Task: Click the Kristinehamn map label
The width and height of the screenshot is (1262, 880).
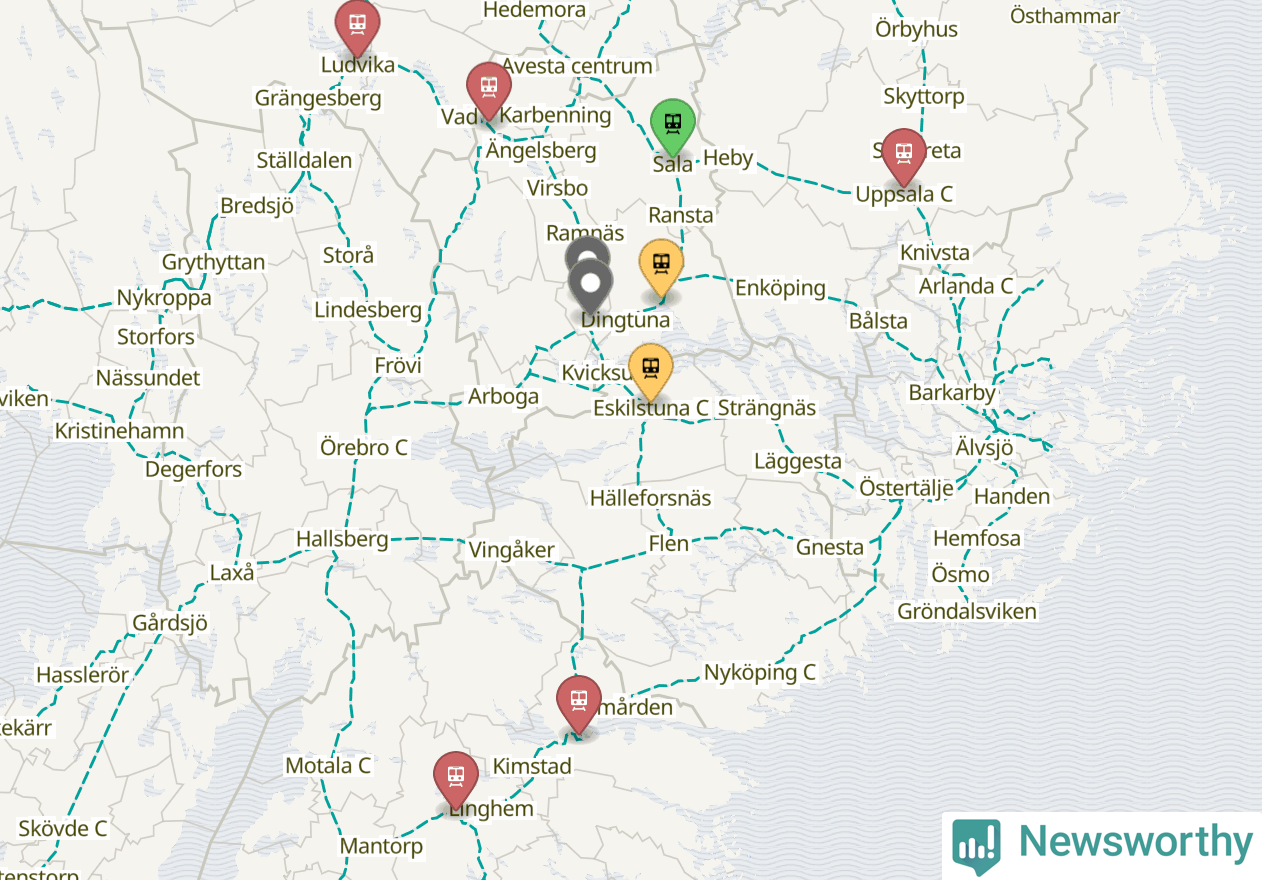Action: tap(119, 431)
